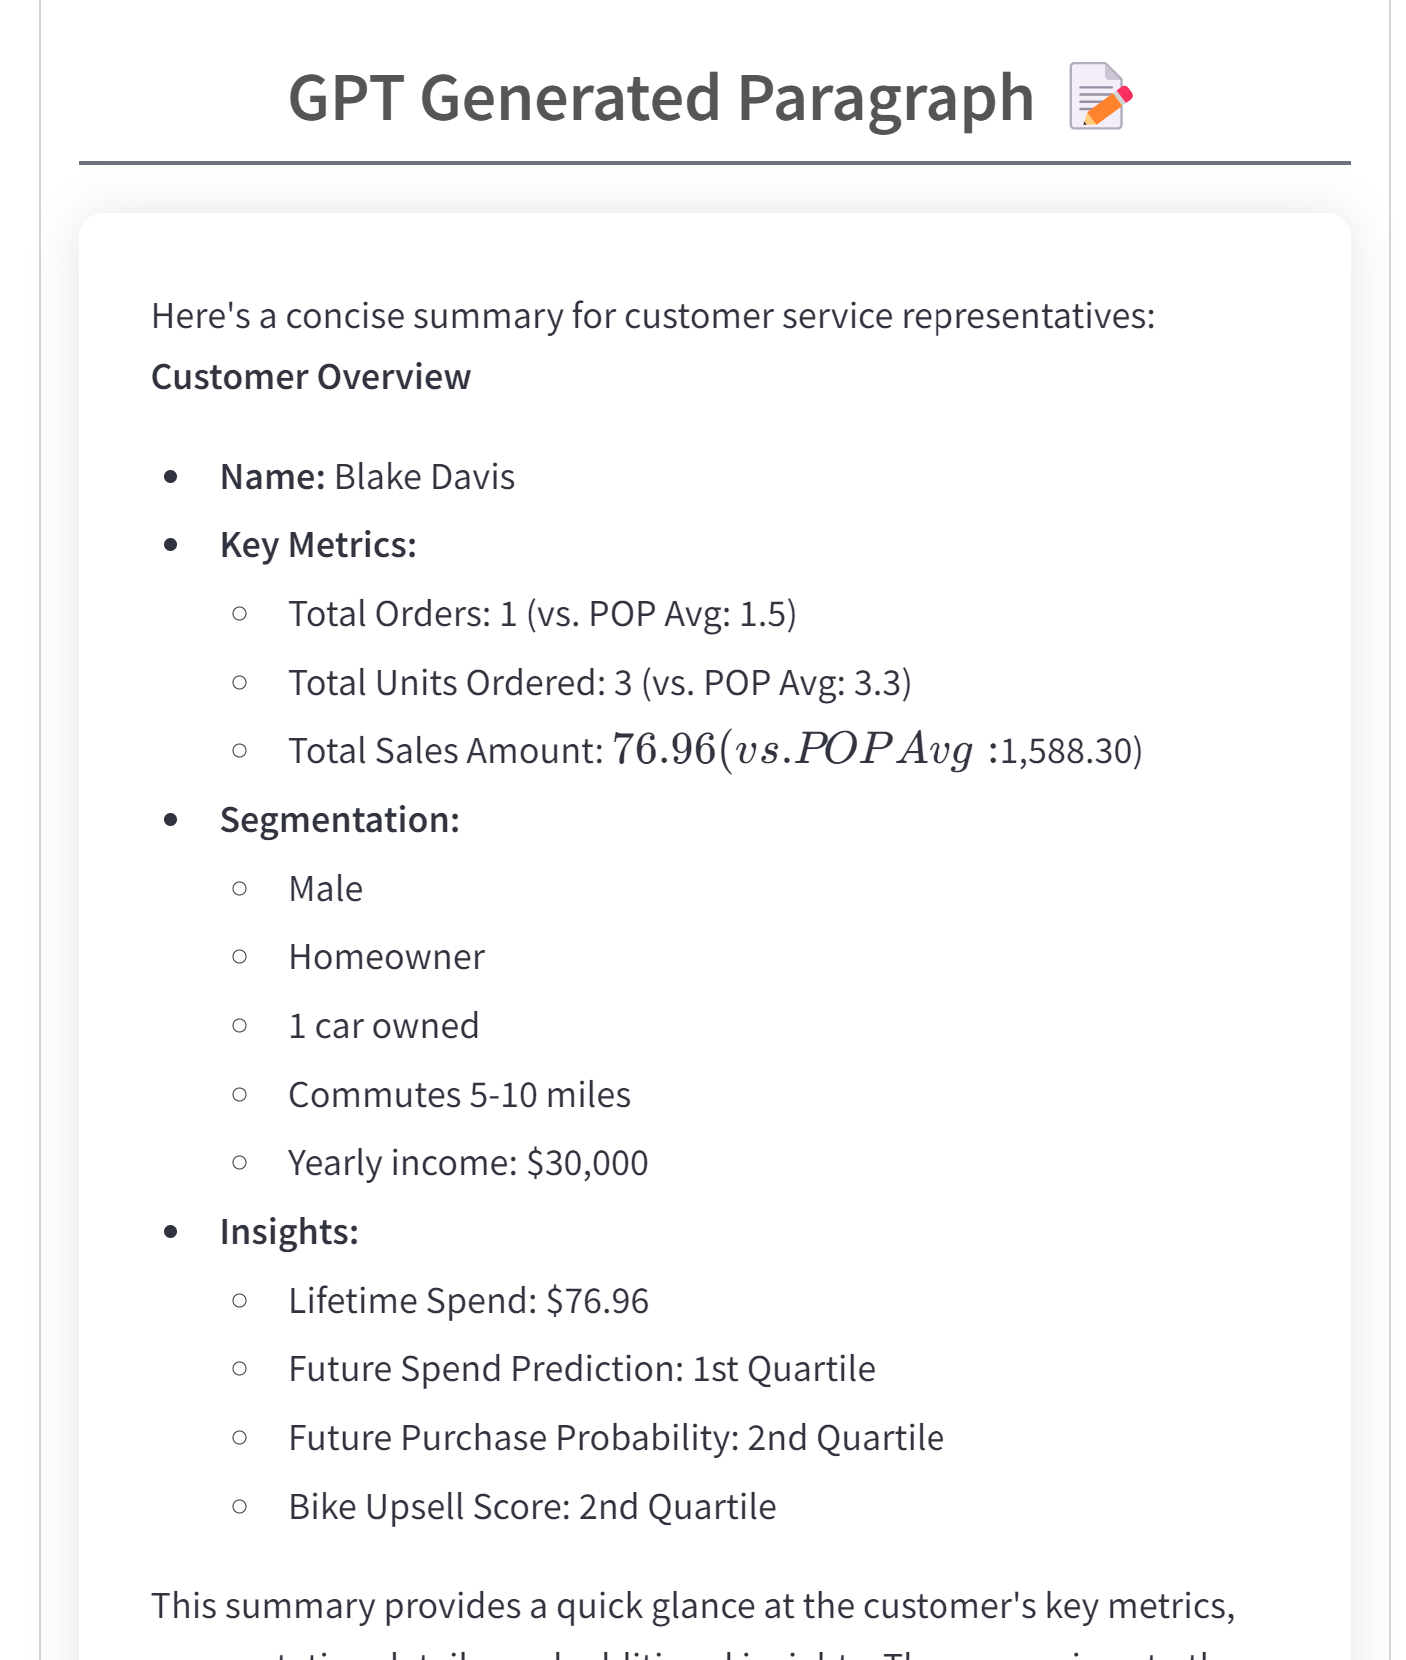Click the Total Orders line
The height and width of the screenshot is (1660, 1406).
(542, 614)
